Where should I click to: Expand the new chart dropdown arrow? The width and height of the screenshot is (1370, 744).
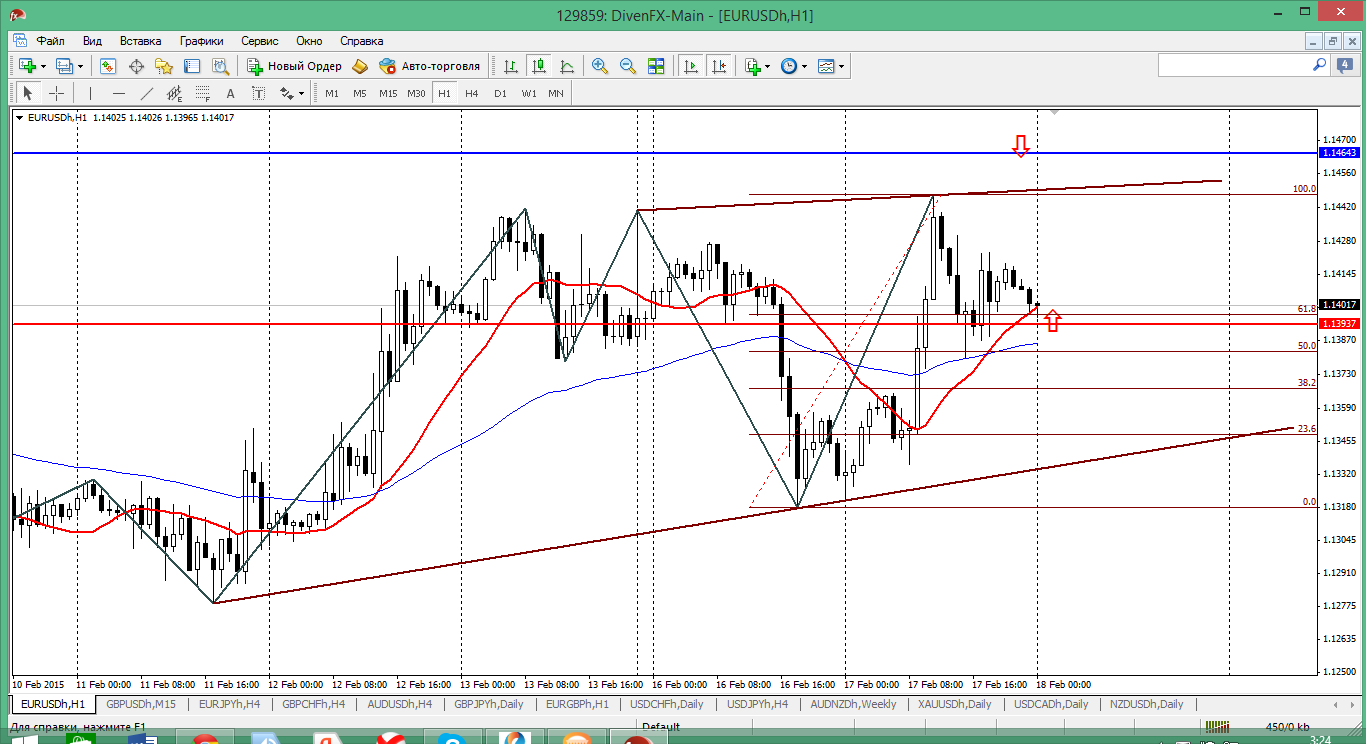43,67
